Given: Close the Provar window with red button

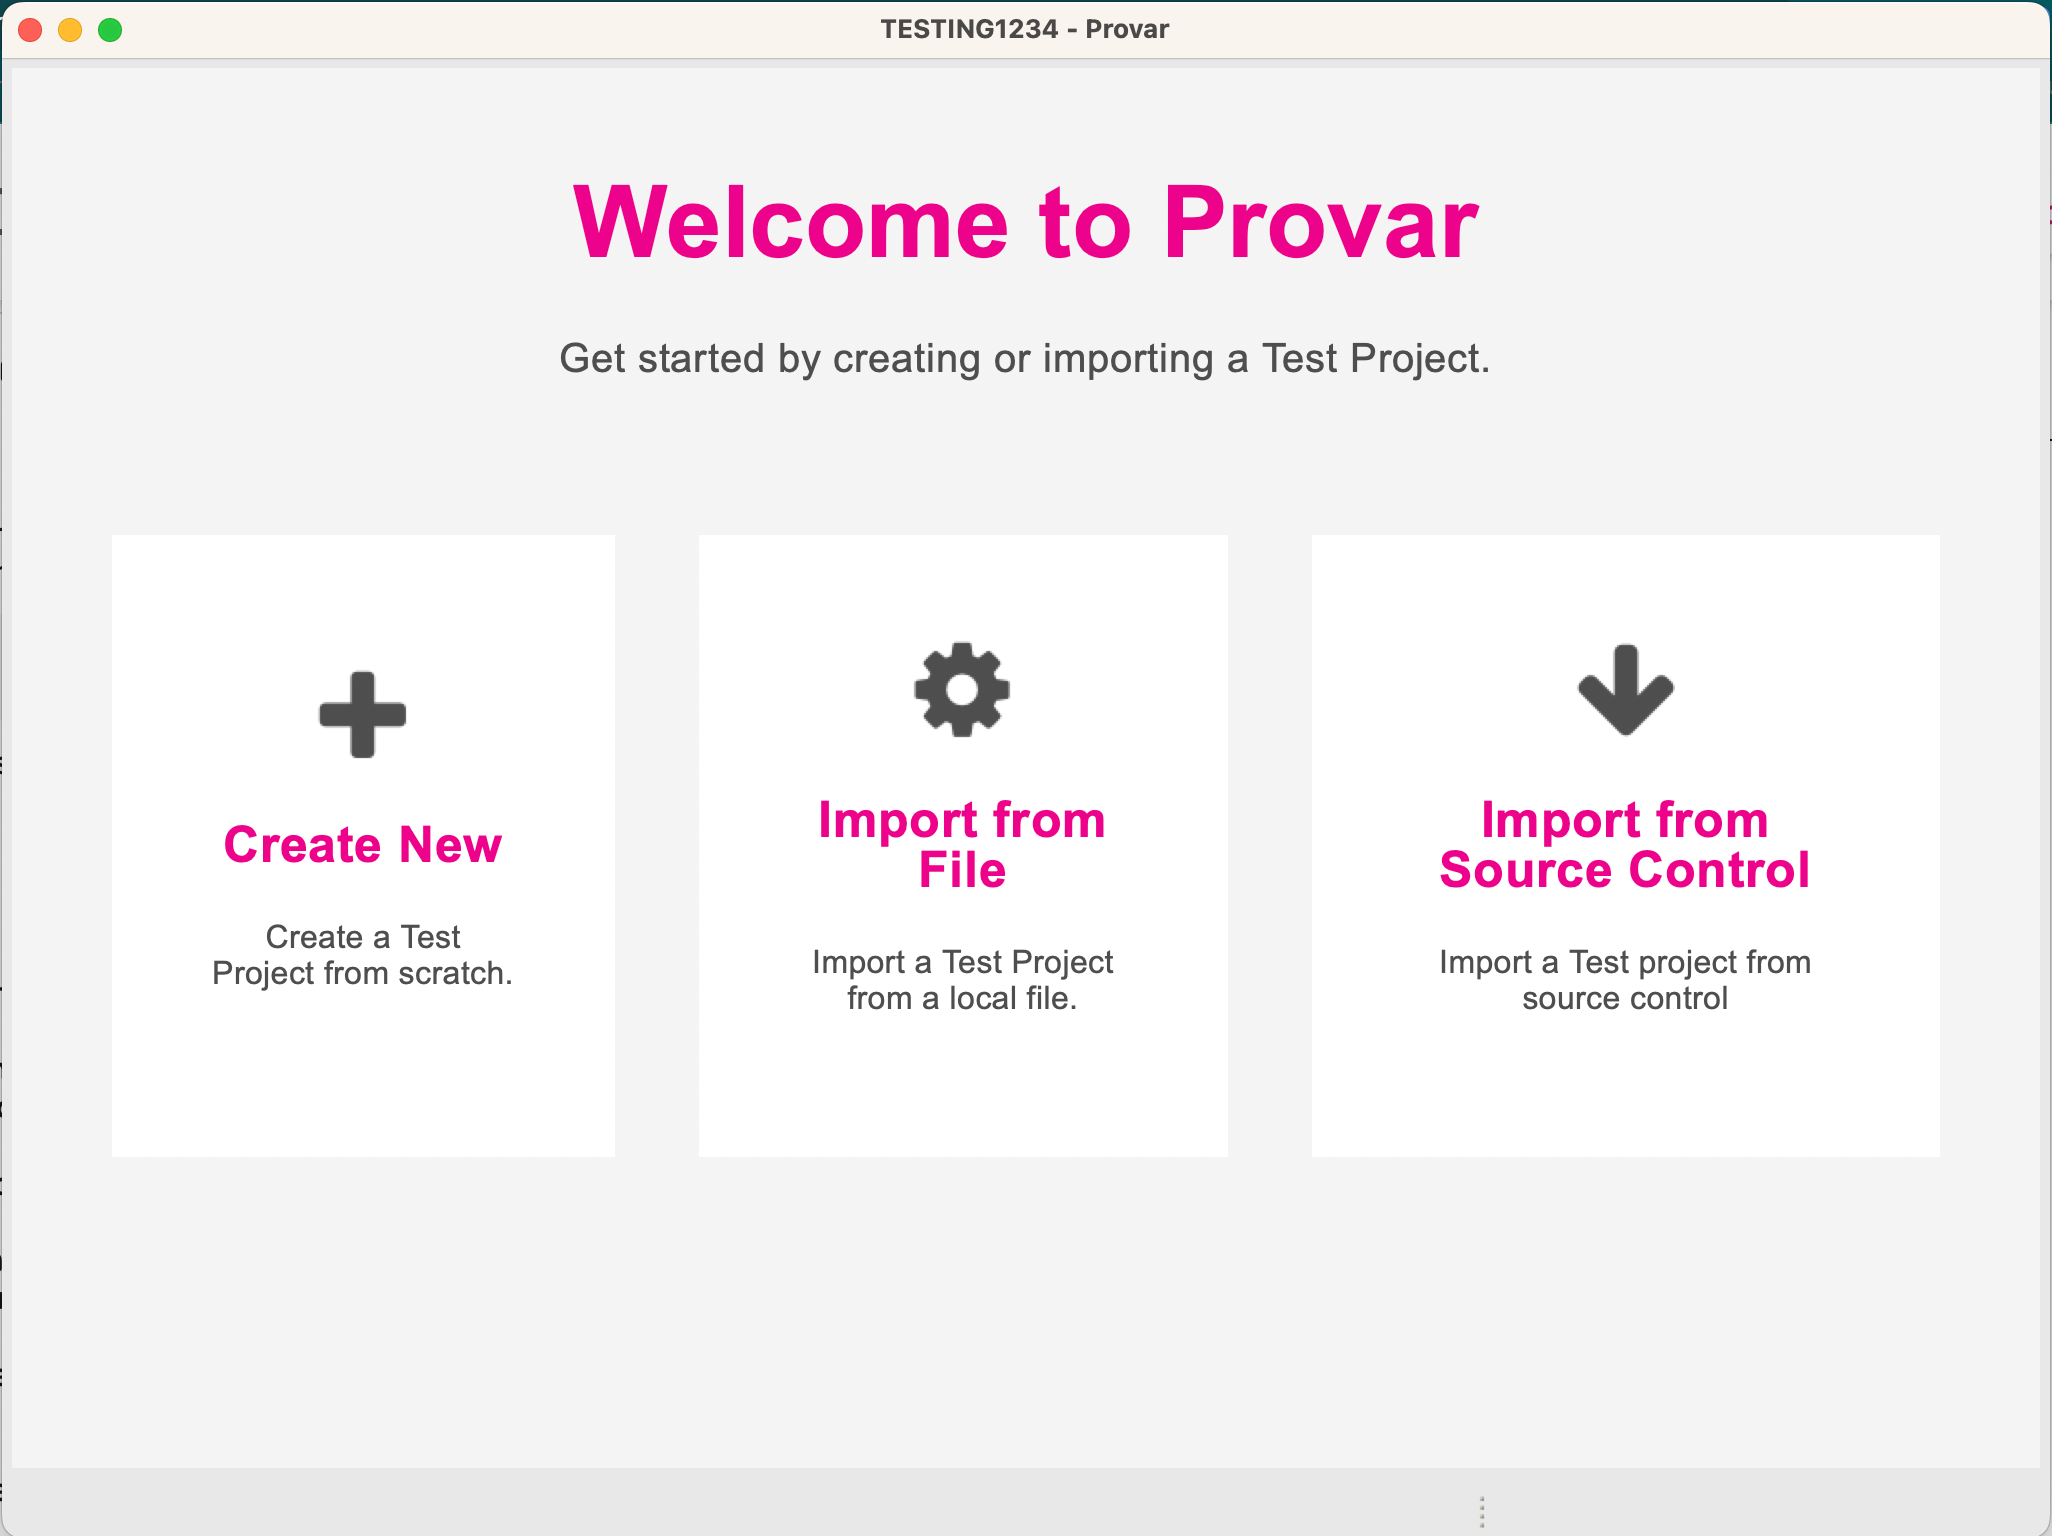Looking at the screenshot, I should (30, 30).
